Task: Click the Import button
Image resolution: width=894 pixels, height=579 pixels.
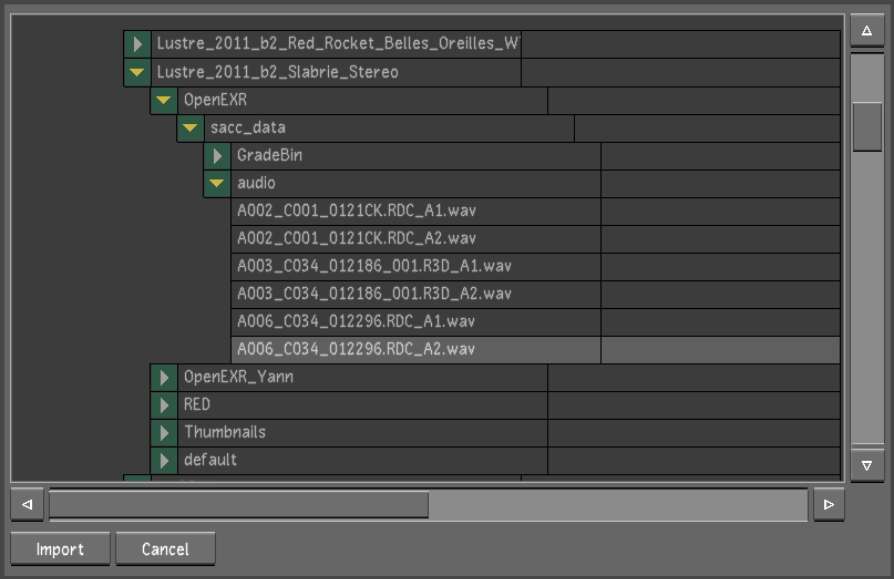Action: pos(60,549)
